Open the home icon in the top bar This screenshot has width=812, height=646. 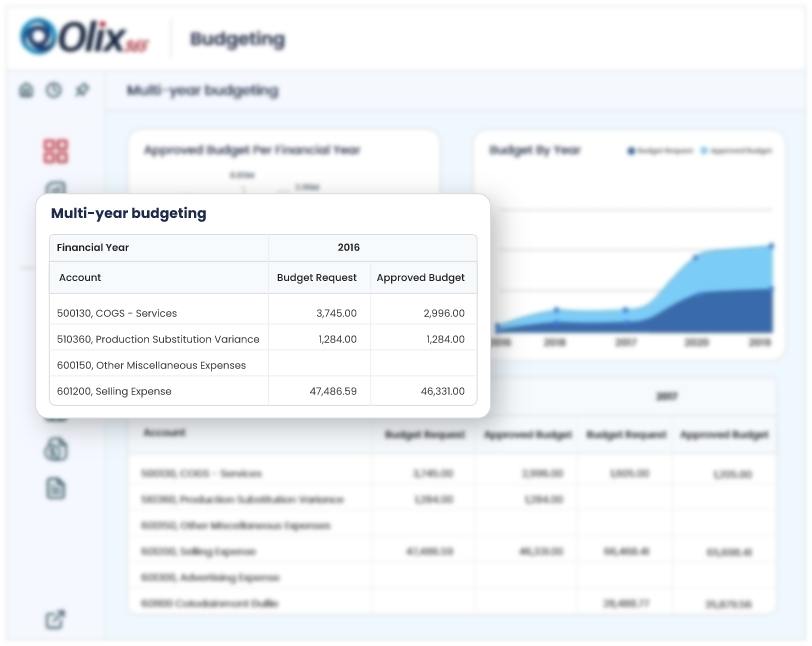tap(27, 90)
